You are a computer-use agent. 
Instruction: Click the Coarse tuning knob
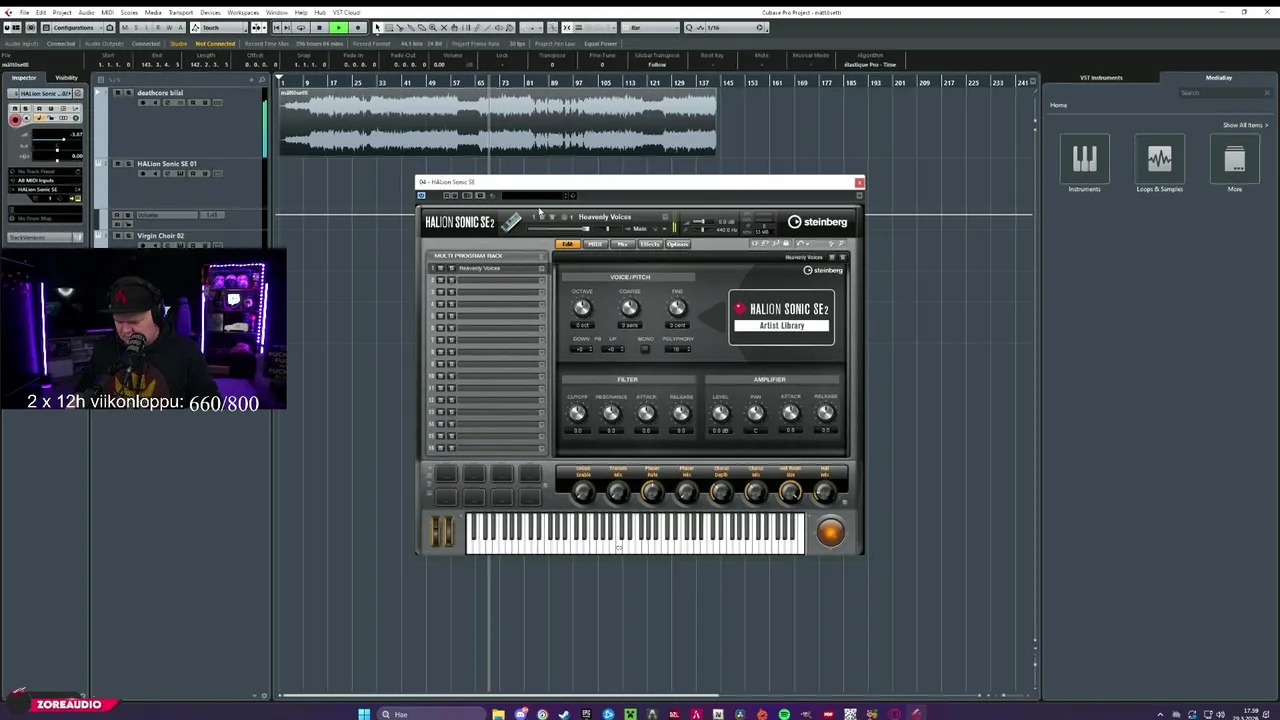pyautogui.click(x=629, y=308)
